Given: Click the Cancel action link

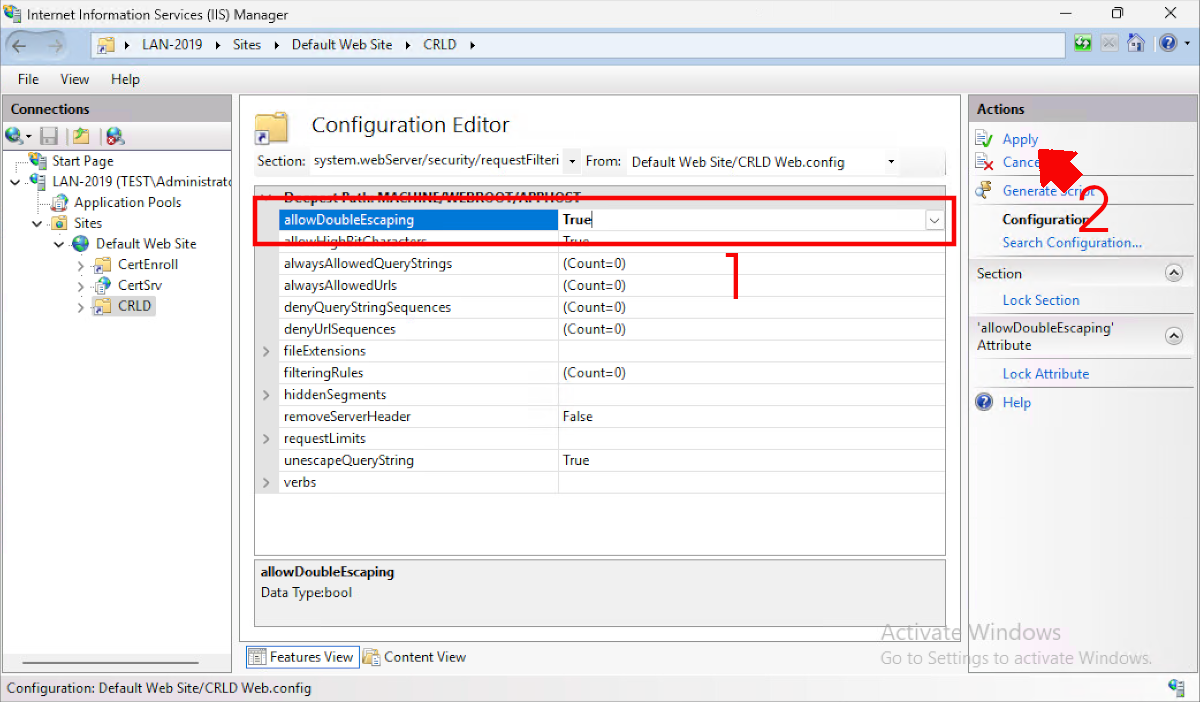Looking at the screenshot, I should [x=1023, y=163].
